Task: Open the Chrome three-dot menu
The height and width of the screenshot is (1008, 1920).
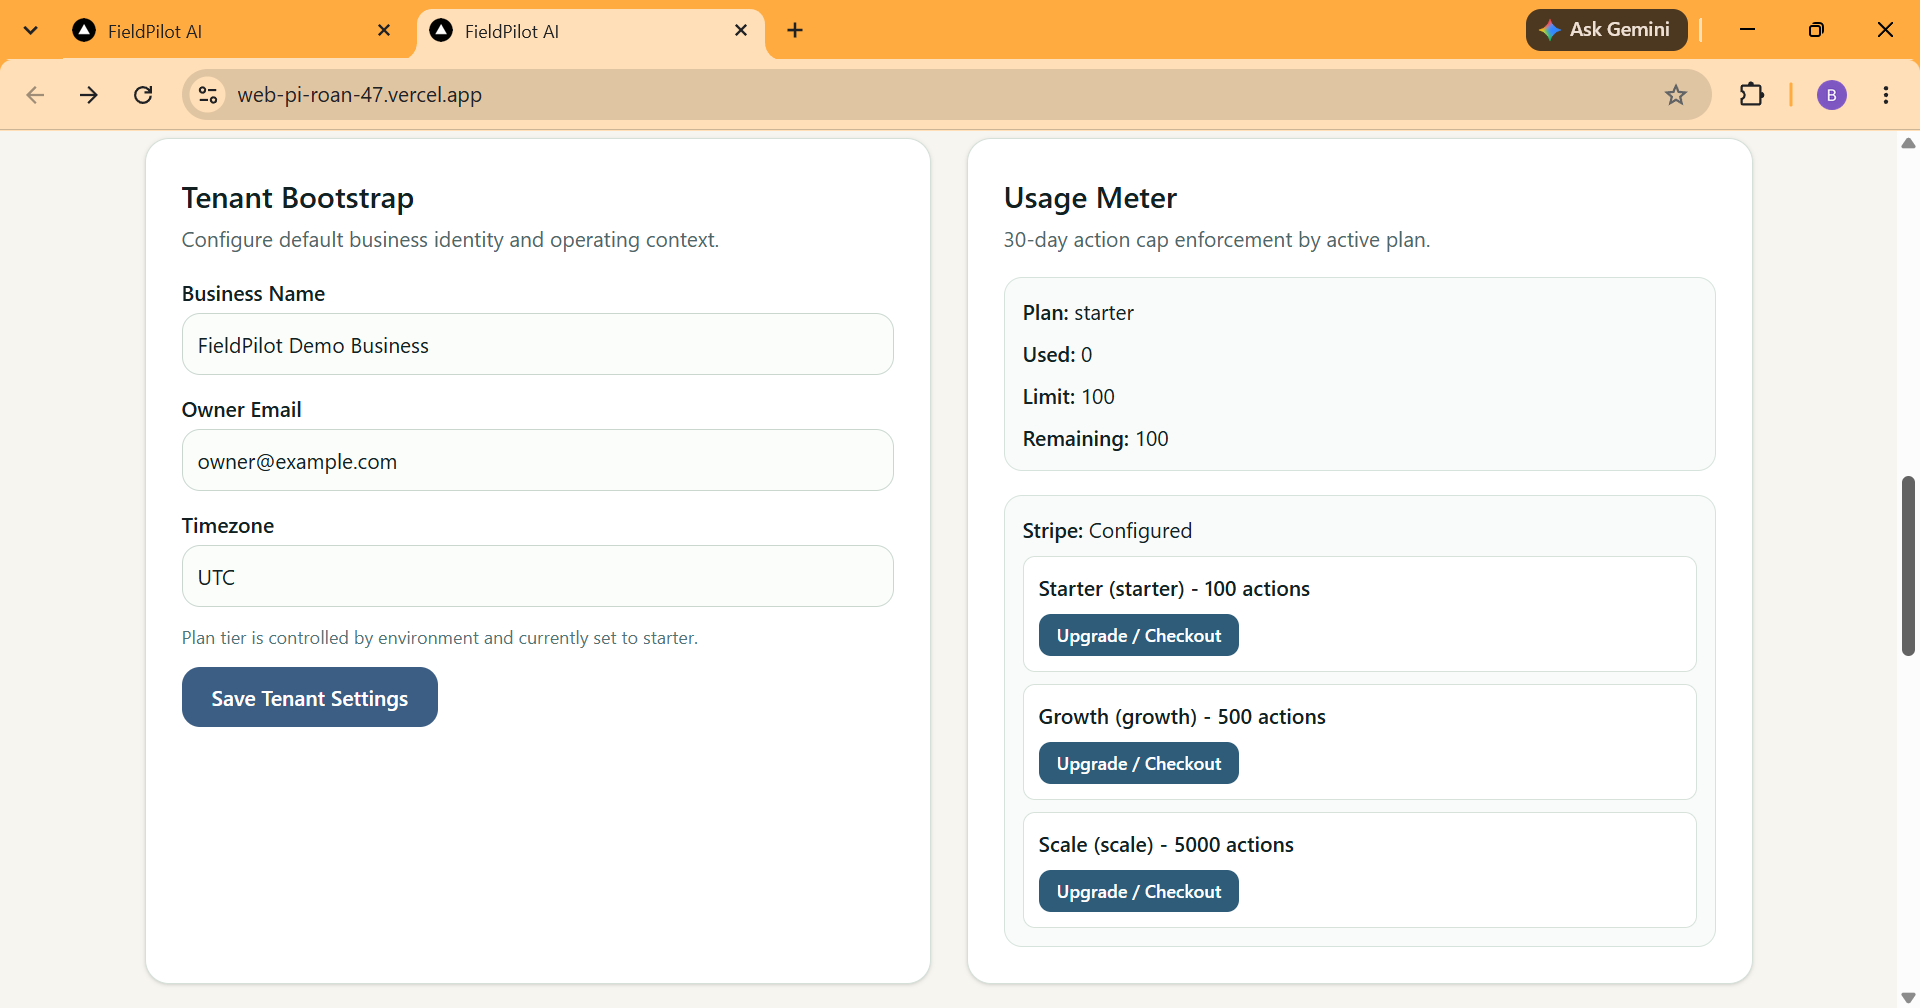Action: (x=1886, y=95)
